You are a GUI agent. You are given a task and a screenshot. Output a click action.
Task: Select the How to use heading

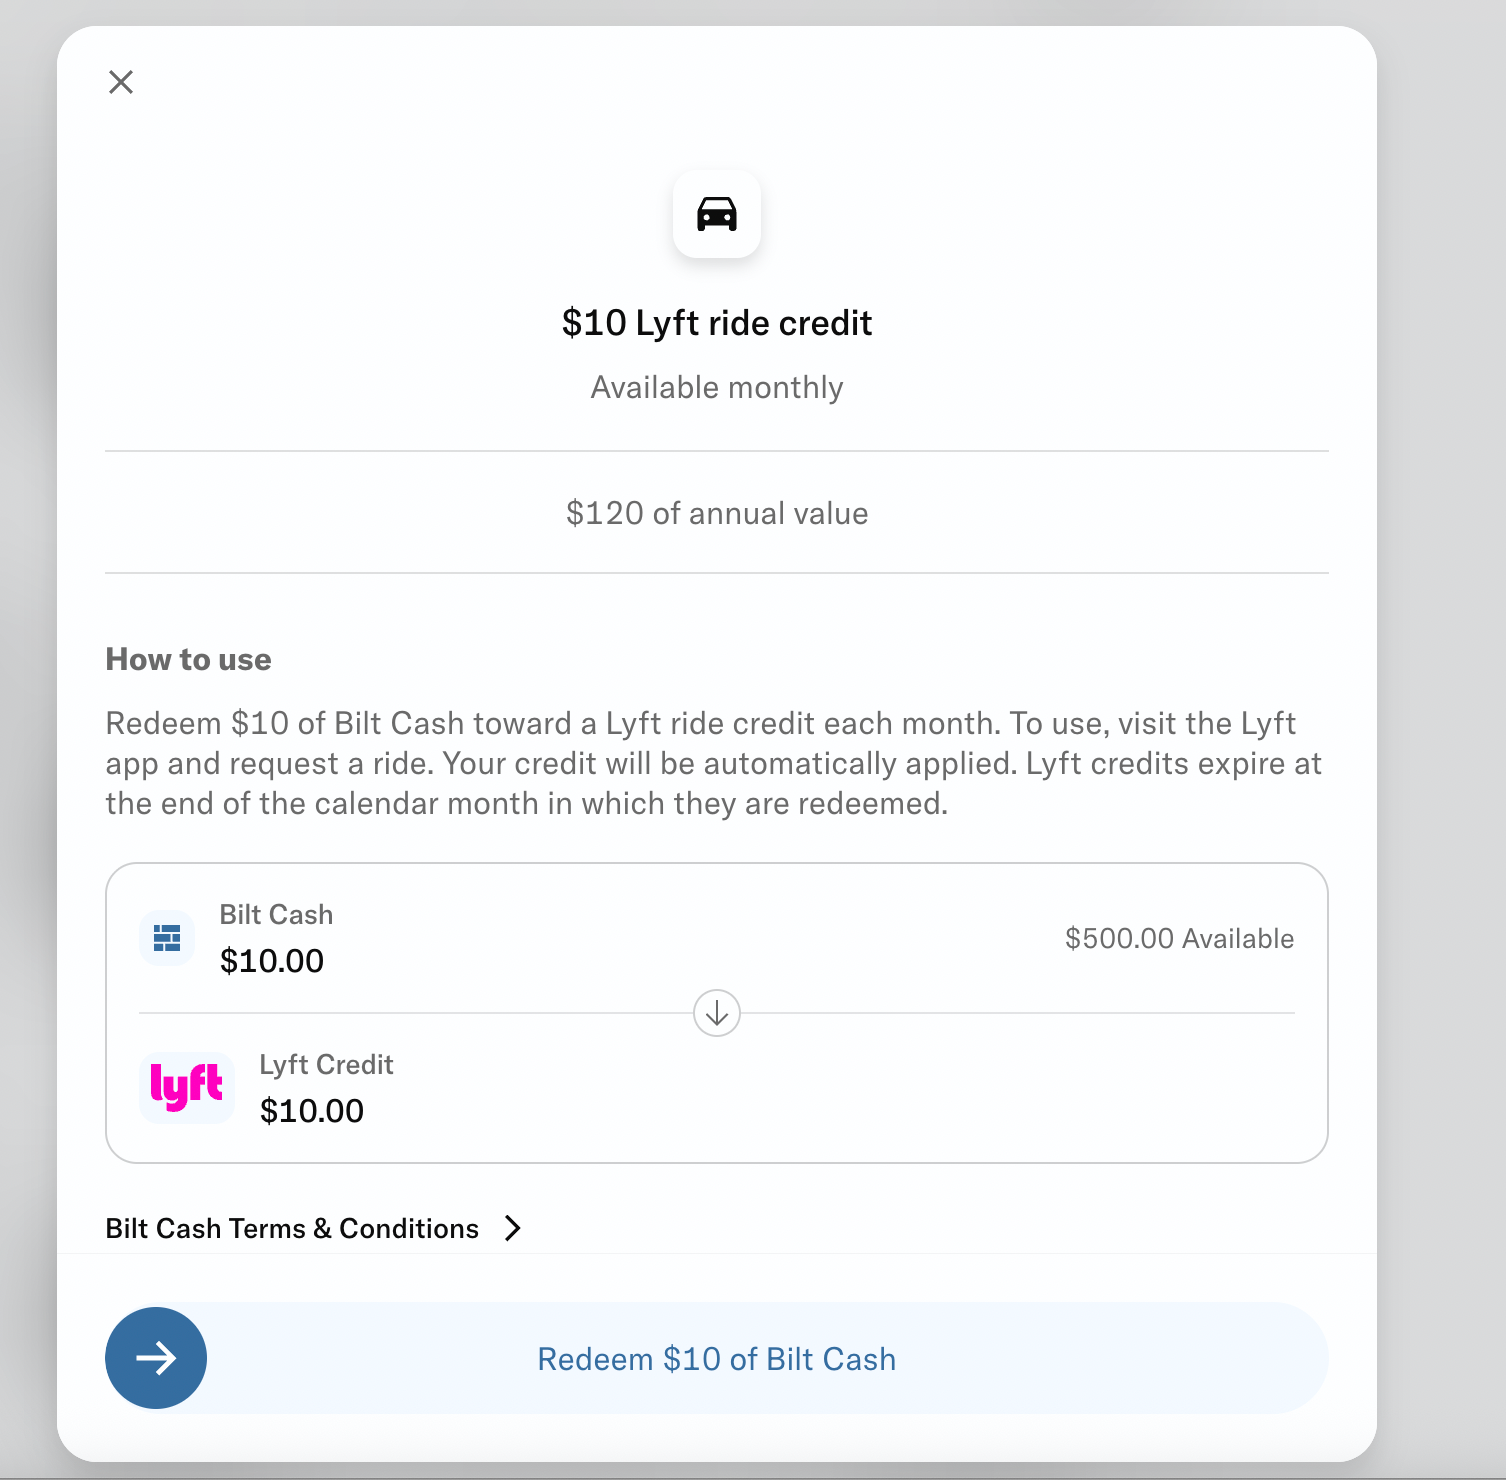[x=188, y=659]
